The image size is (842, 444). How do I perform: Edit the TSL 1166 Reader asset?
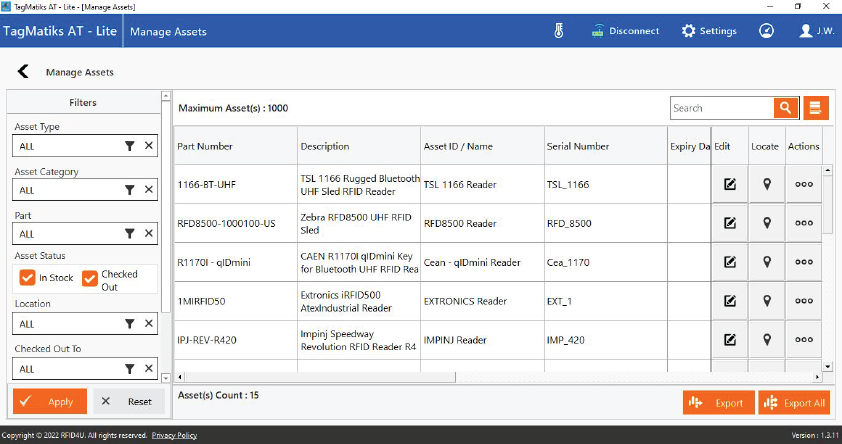pyautogui.click(x=730, y=184)
